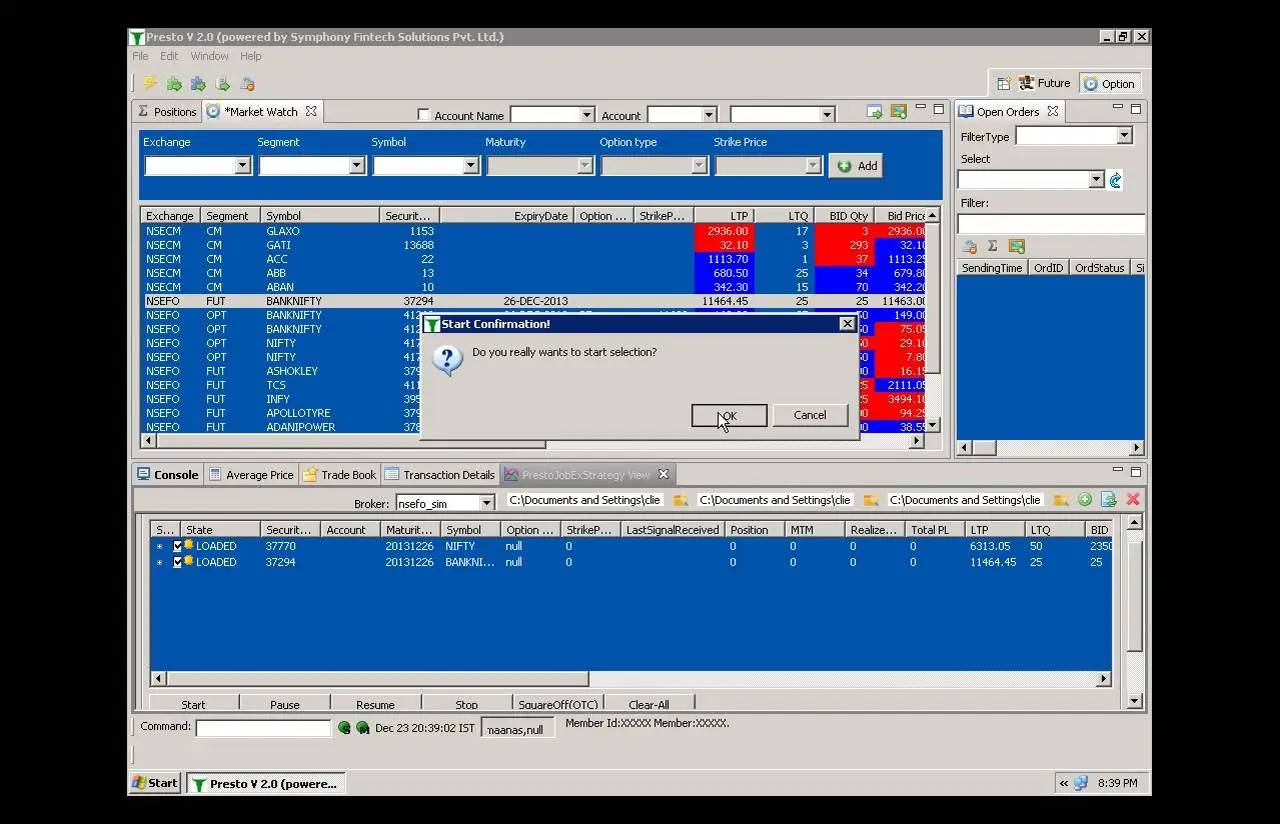The width and height of the screenshot is (1280, 824).
Task: Click the Command input field
Action: click(263, 728)
